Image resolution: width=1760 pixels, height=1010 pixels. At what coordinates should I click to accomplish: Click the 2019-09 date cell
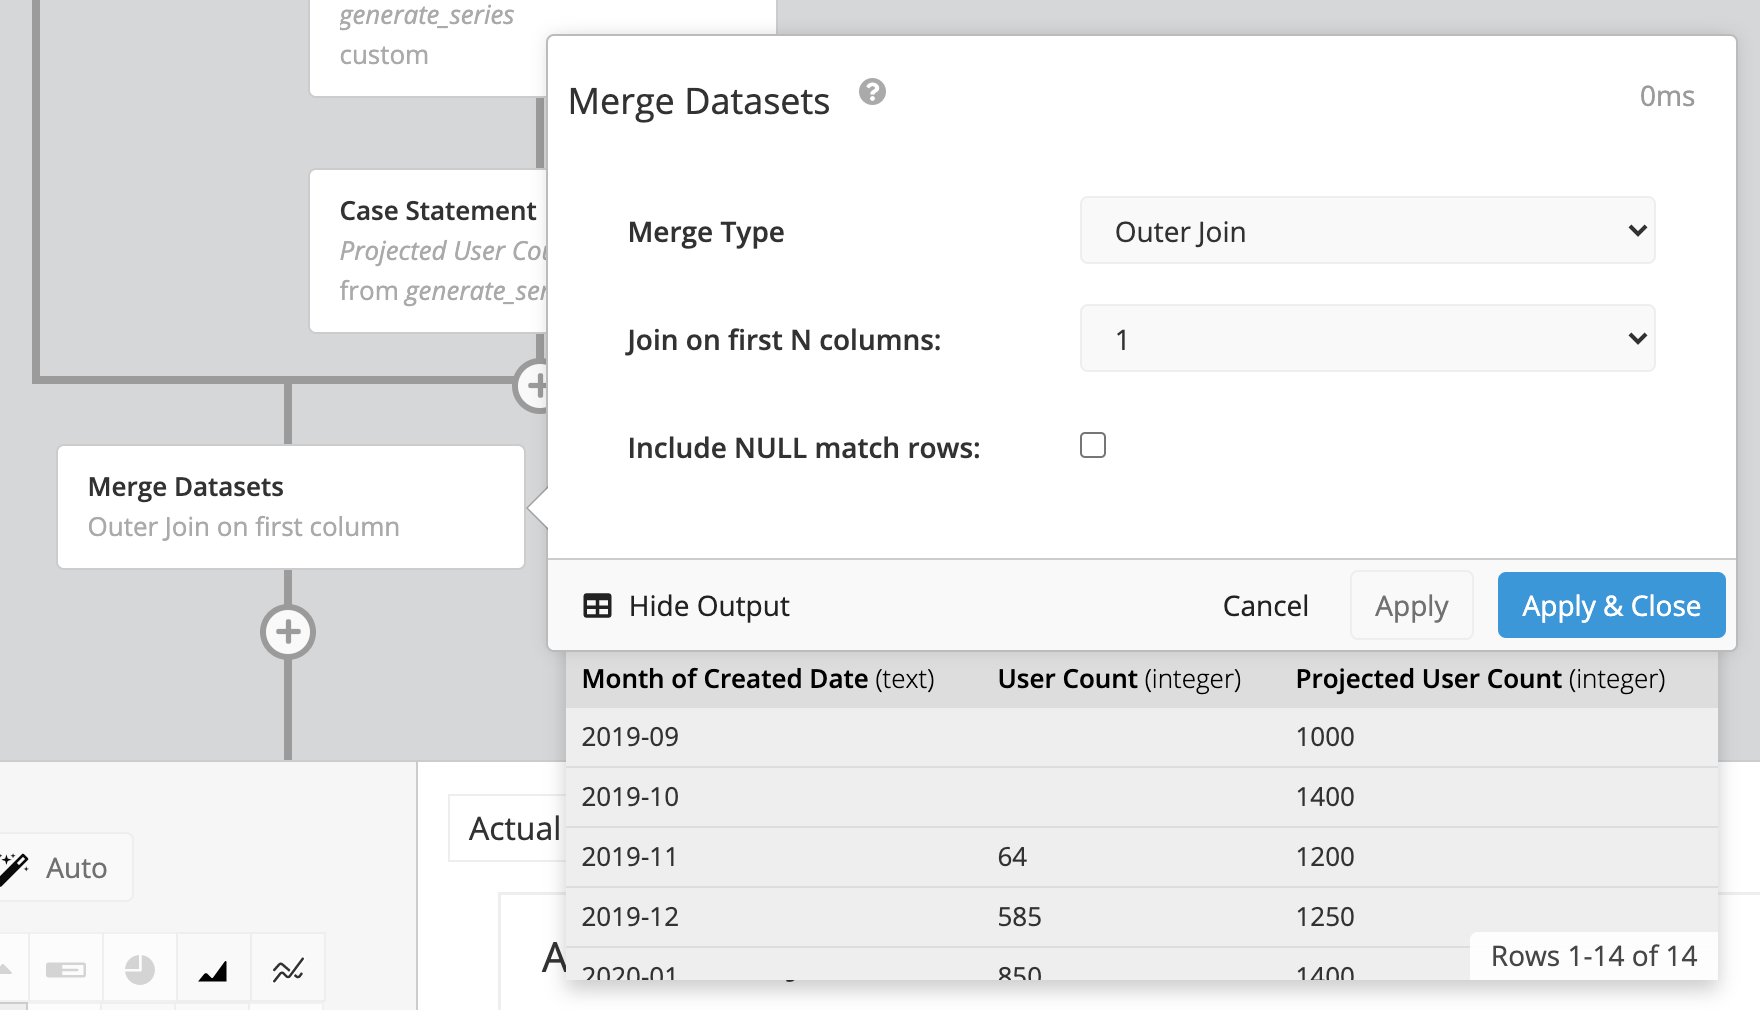click(630, 737)
